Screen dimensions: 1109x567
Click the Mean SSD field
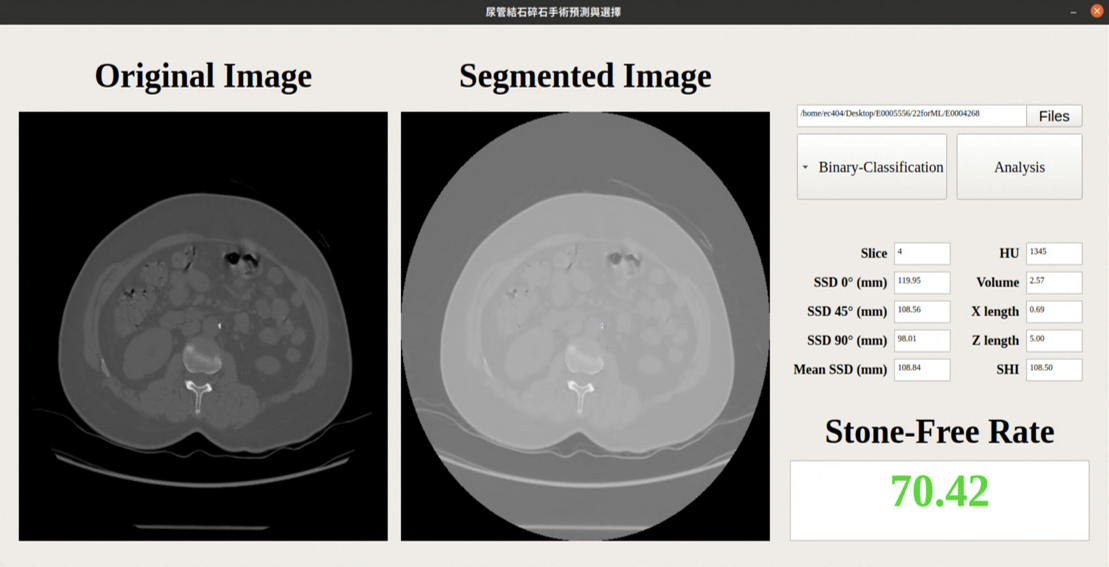coord(921,369)
